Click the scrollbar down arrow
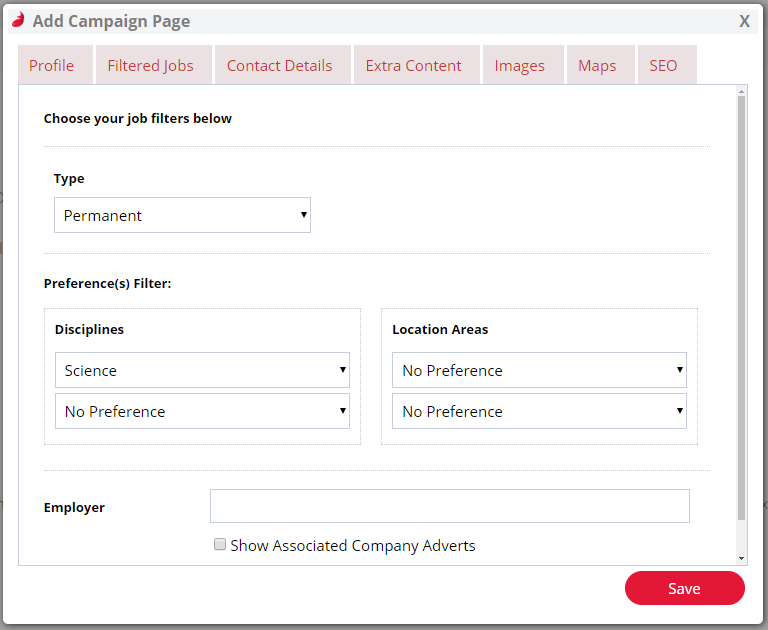This screenshot has width=768, height=630. tap(741, 558)
